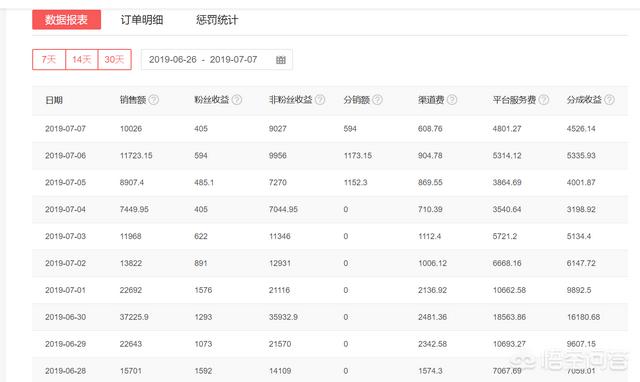This screenshot has width=640, height=382.
Task: Click distribution amount 1152.3
Action: pyautogui.click(x=356, y=182)
